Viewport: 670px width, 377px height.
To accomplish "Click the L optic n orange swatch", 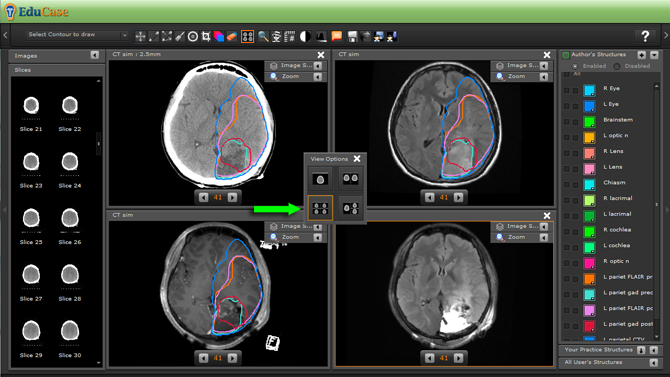I will pos(589,137).
